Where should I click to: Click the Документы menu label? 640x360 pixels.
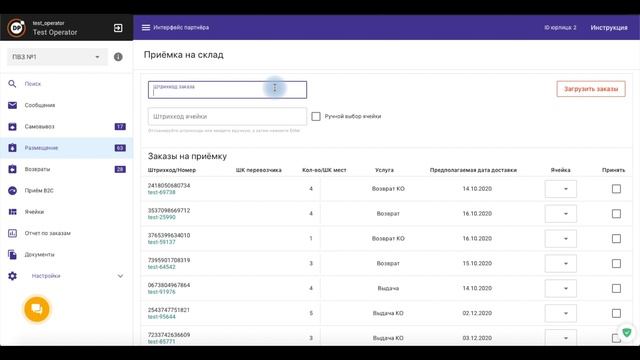coord(39,254)
